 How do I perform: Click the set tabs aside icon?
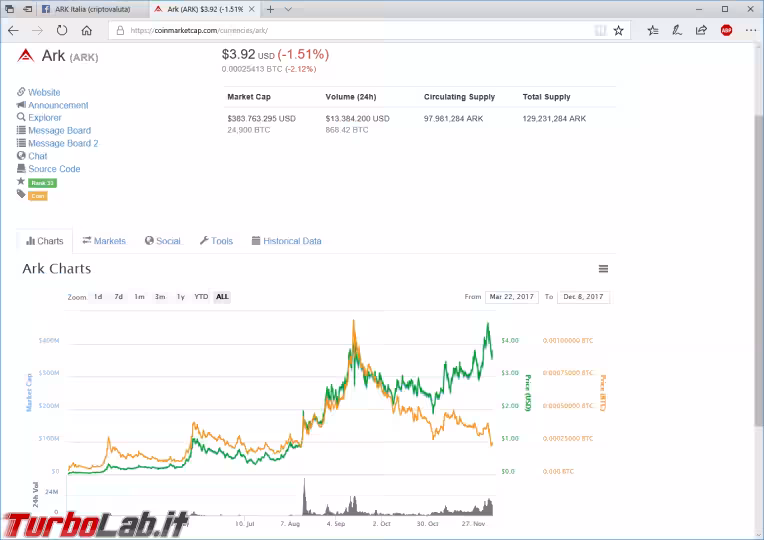[x=28, y=9]
